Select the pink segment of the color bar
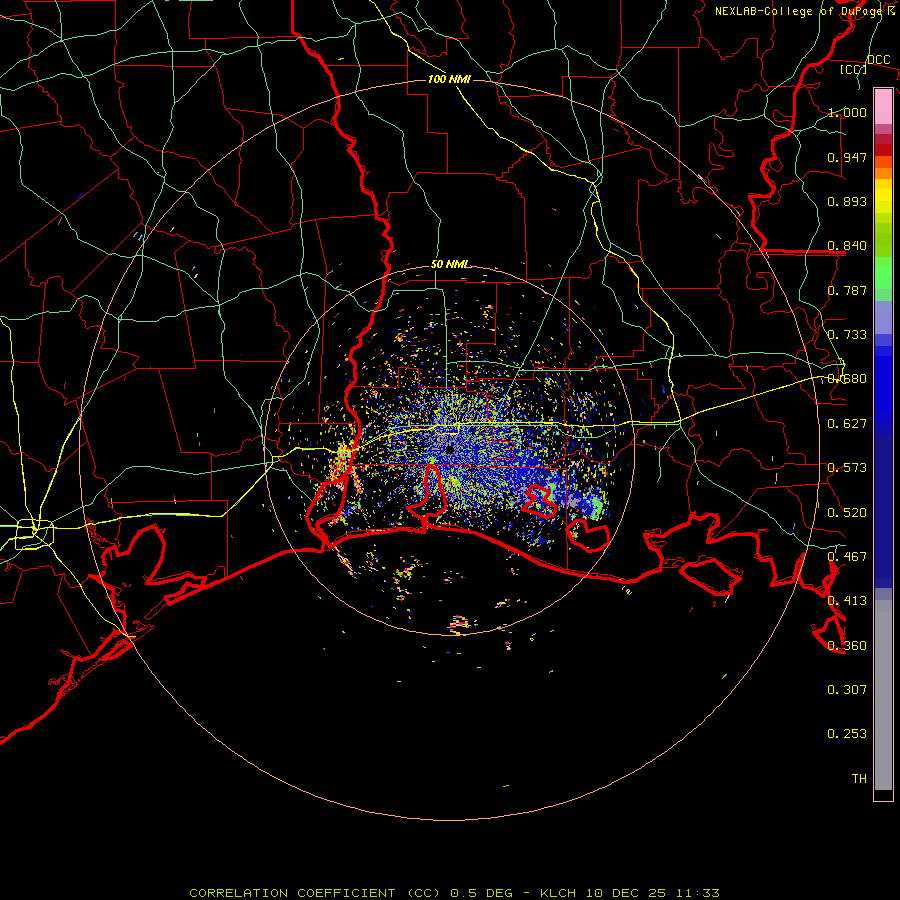 [883, 106]
